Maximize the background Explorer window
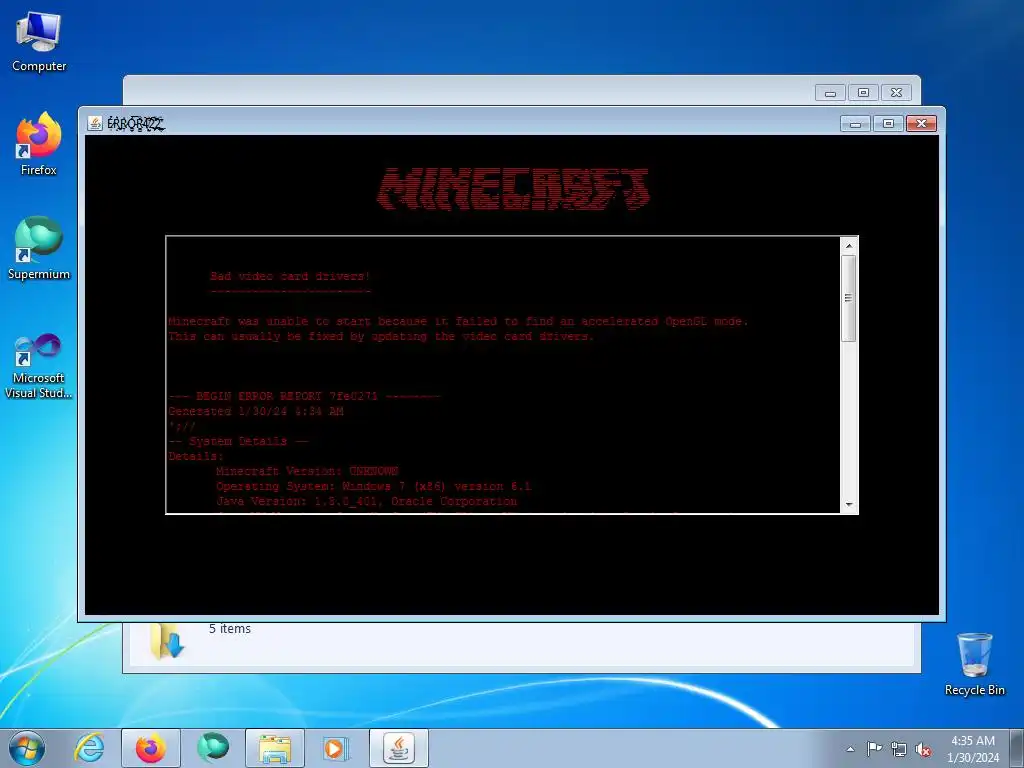The width and height of the screenshot is (1024, 768). click(x=863, y=93)
